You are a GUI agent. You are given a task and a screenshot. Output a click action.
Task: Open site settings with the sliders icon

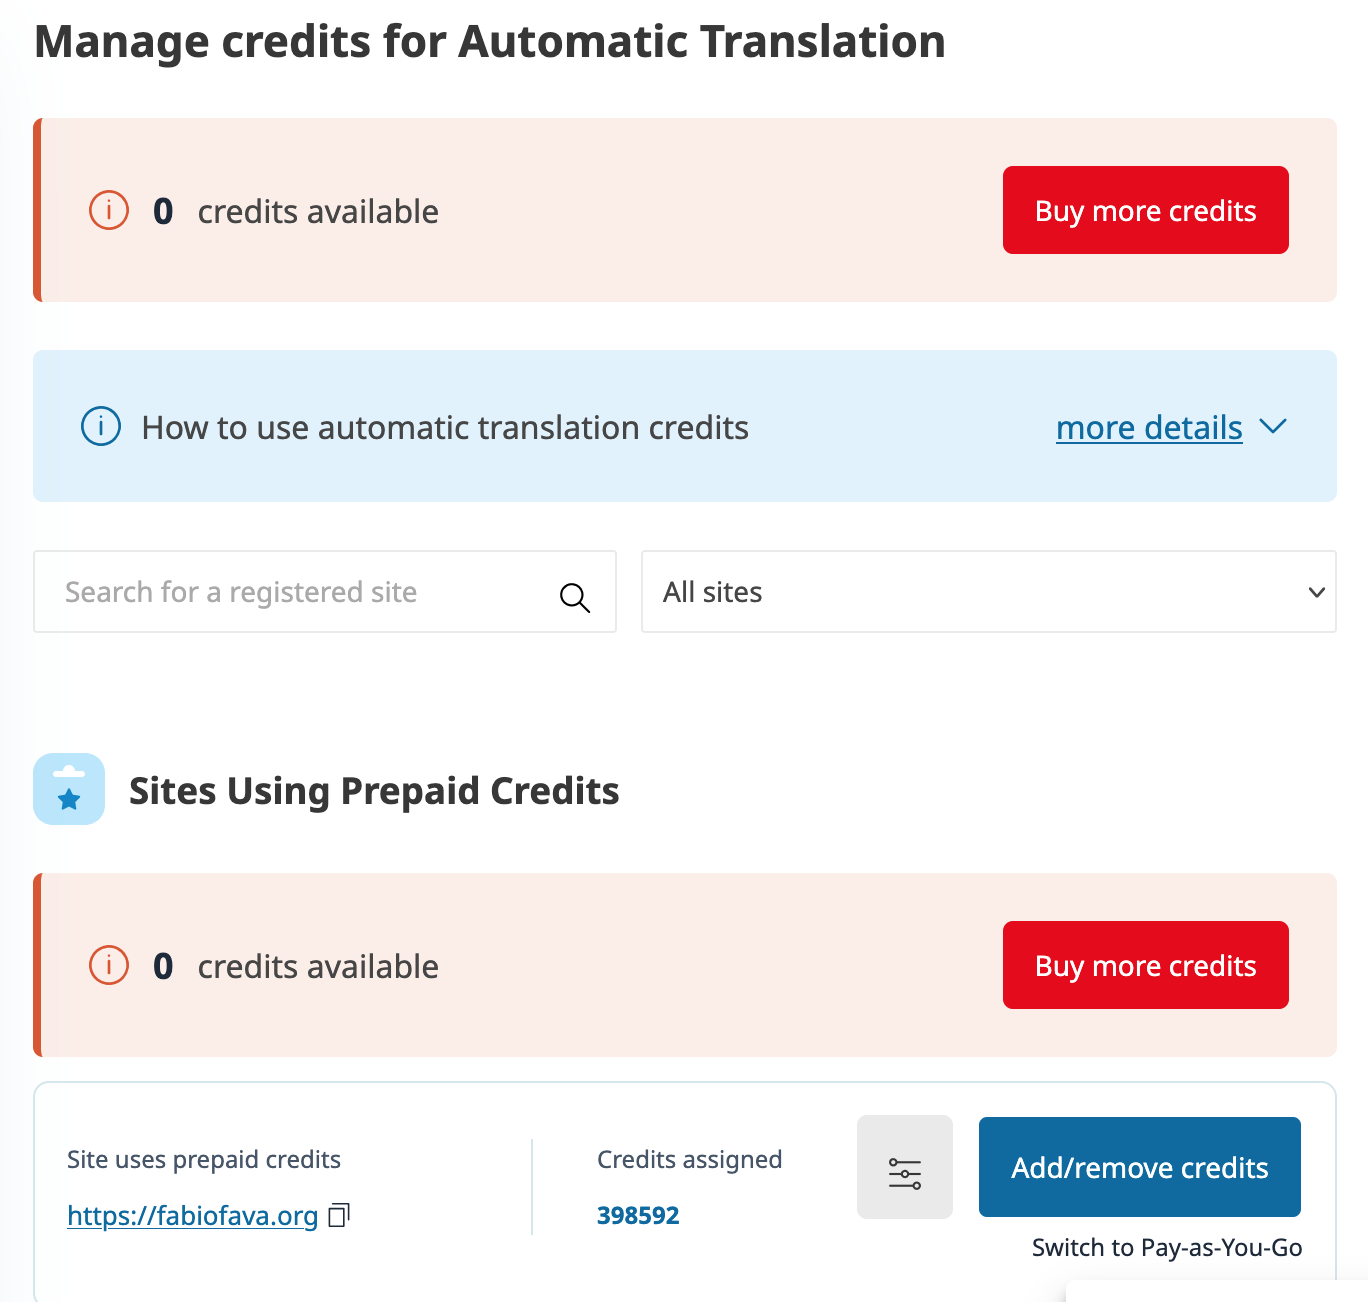pyautogui.click(x=905, y=1168)
